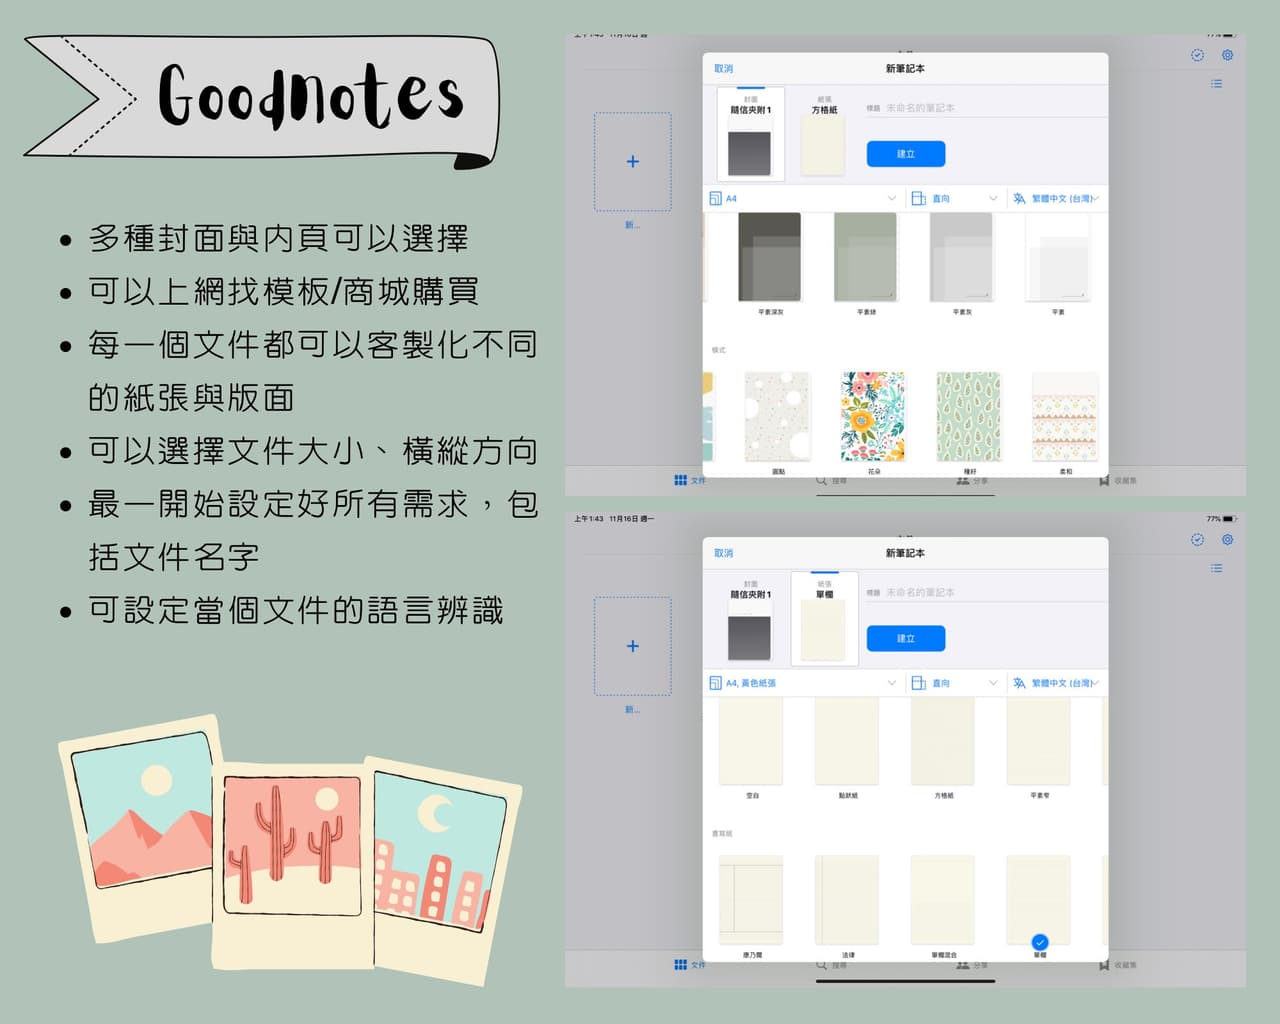Choose the 方格紙 grid paper template
The width and height of the screenshot is (1280, 1024).
click(x=943, y=743)
